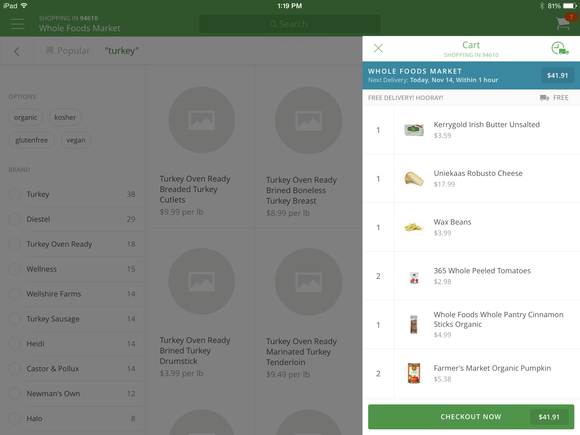580x435 pixels.
Task: Change quantity of Cinnamon Sticks Organic
Action: click(378, 325)
